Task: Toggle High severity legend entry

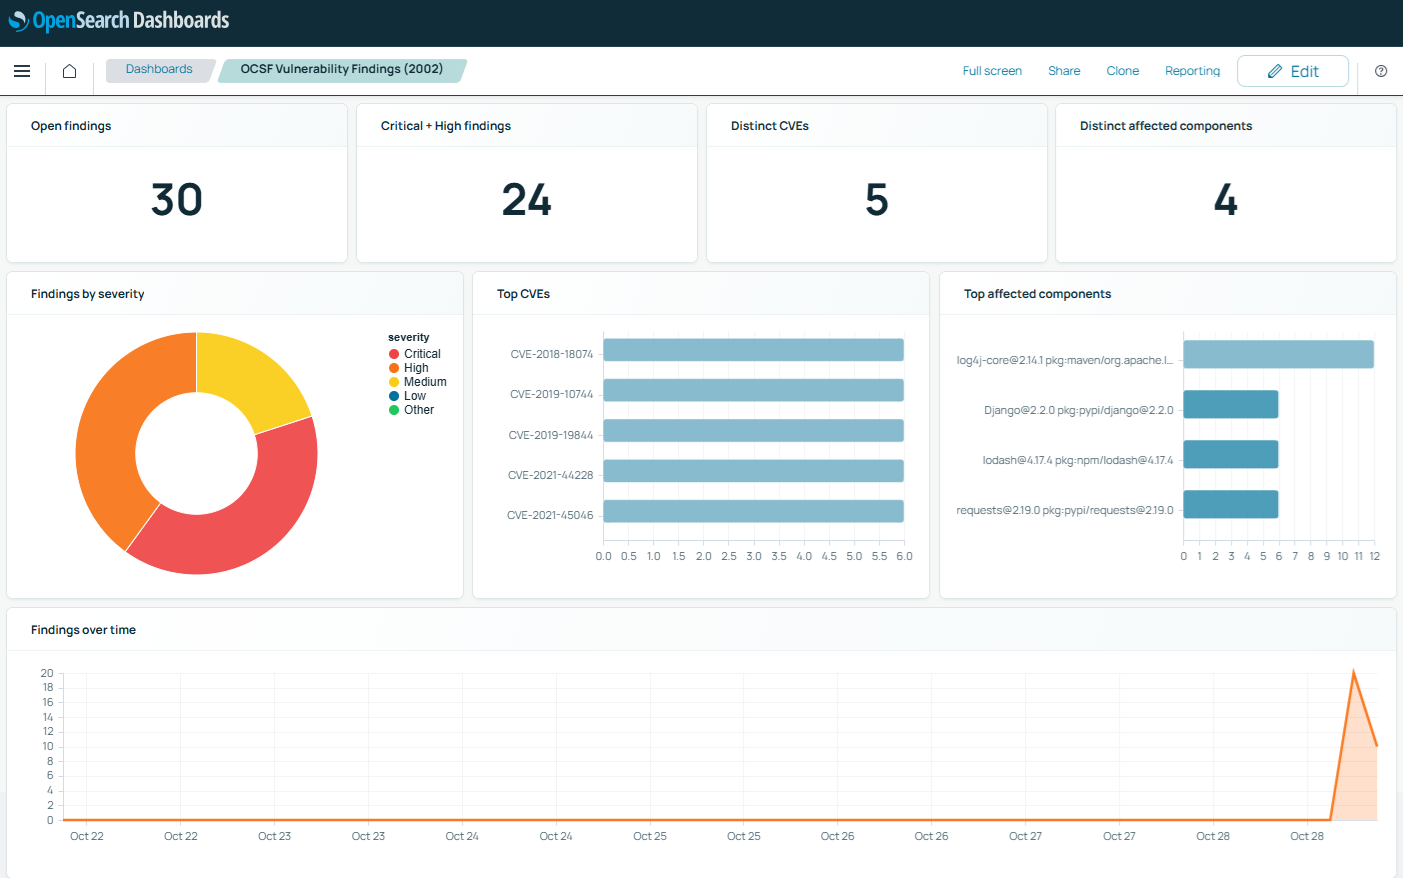Action: click(x=409, y=368)
